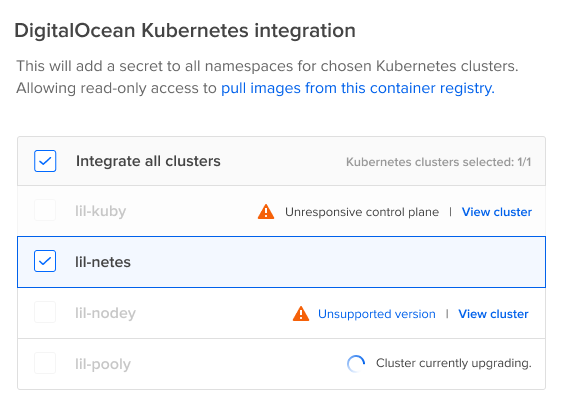
Task: Click the Unresponsive control plane status text
Action: coord(362,212)
